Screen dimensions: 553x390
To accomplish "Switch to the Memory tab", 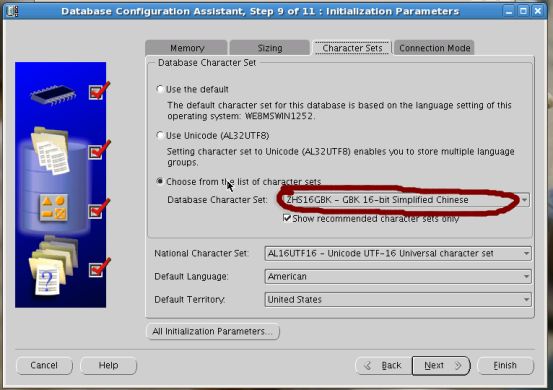I will 186,48.
